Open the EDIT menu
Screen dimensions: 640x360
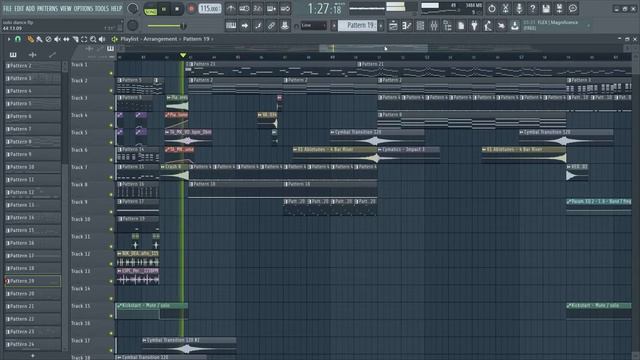tap(19, 8)
